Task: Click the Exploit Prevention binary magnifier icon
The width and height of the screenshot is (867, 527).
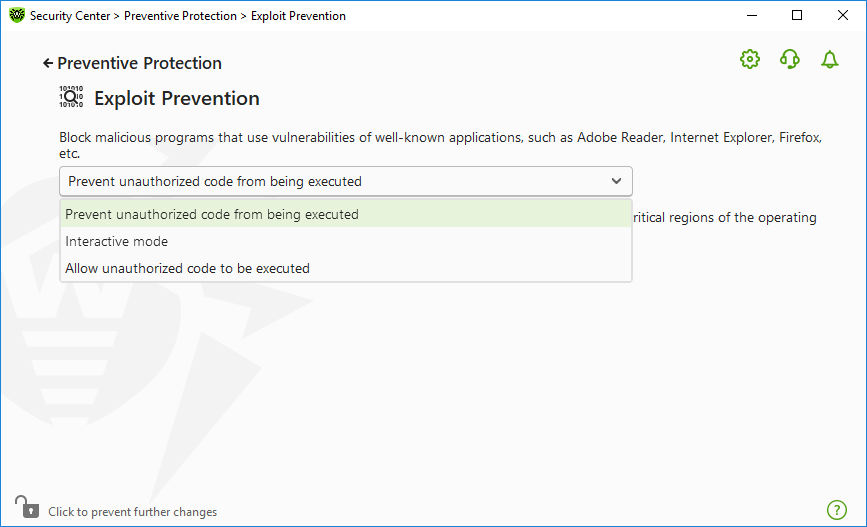Action: (x=71, y=97)
